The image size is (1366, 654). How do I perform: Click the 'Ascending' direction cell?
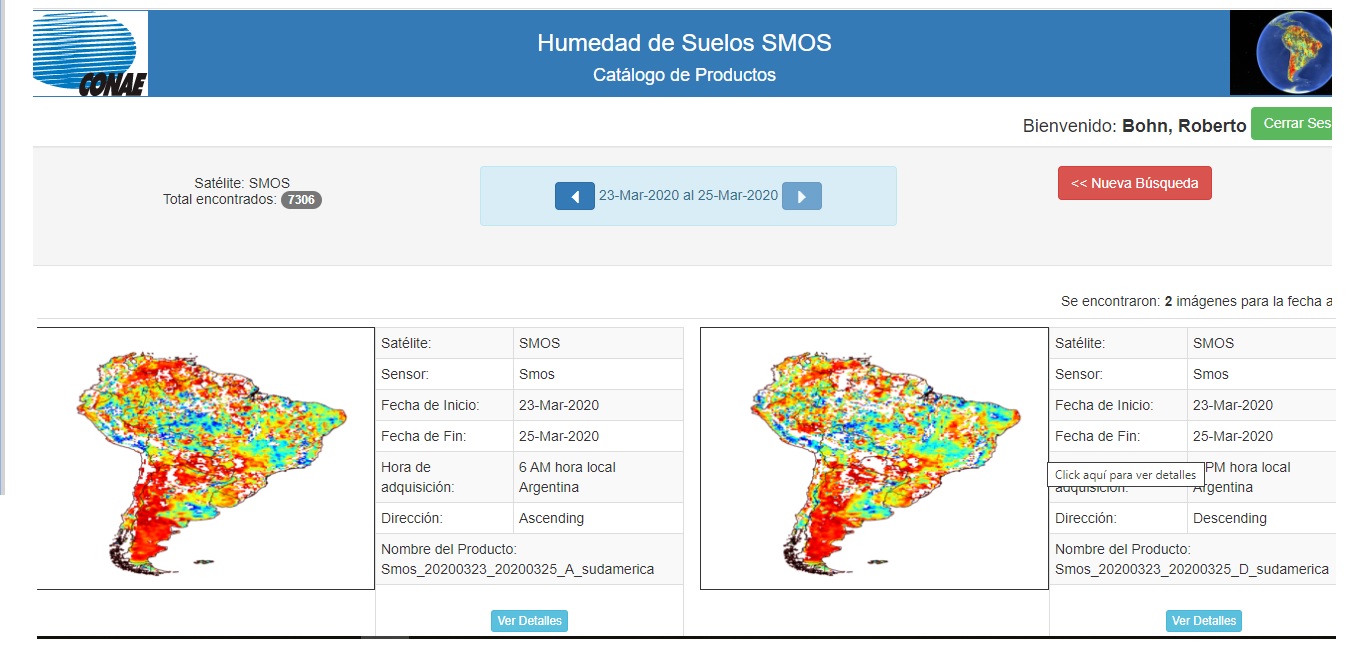(598, 518)
